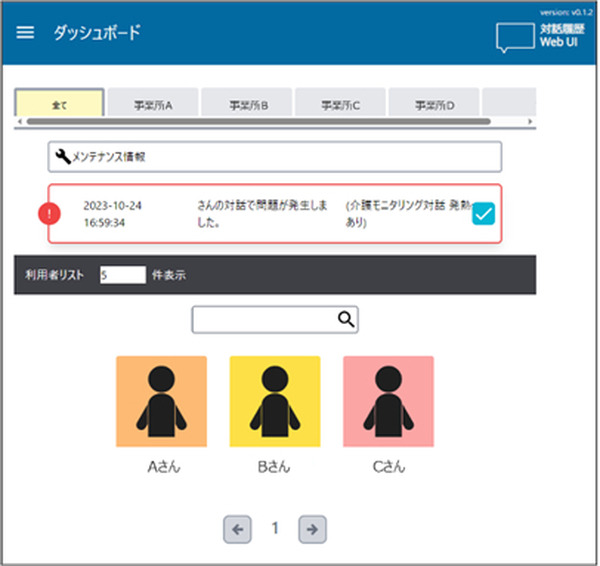The image size is (600, 566).
Task: Expand the メンテナンス情報 panel
Action: (274, 157)
